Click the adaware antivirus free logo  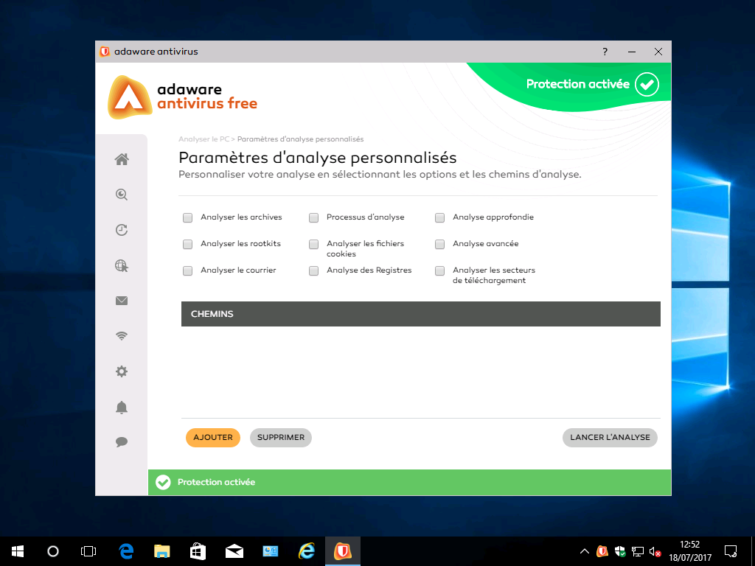click(183, 97)
